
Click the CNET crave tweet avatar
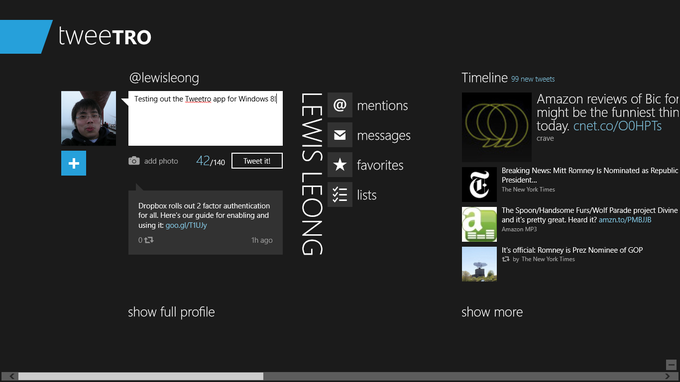[497, 127]
